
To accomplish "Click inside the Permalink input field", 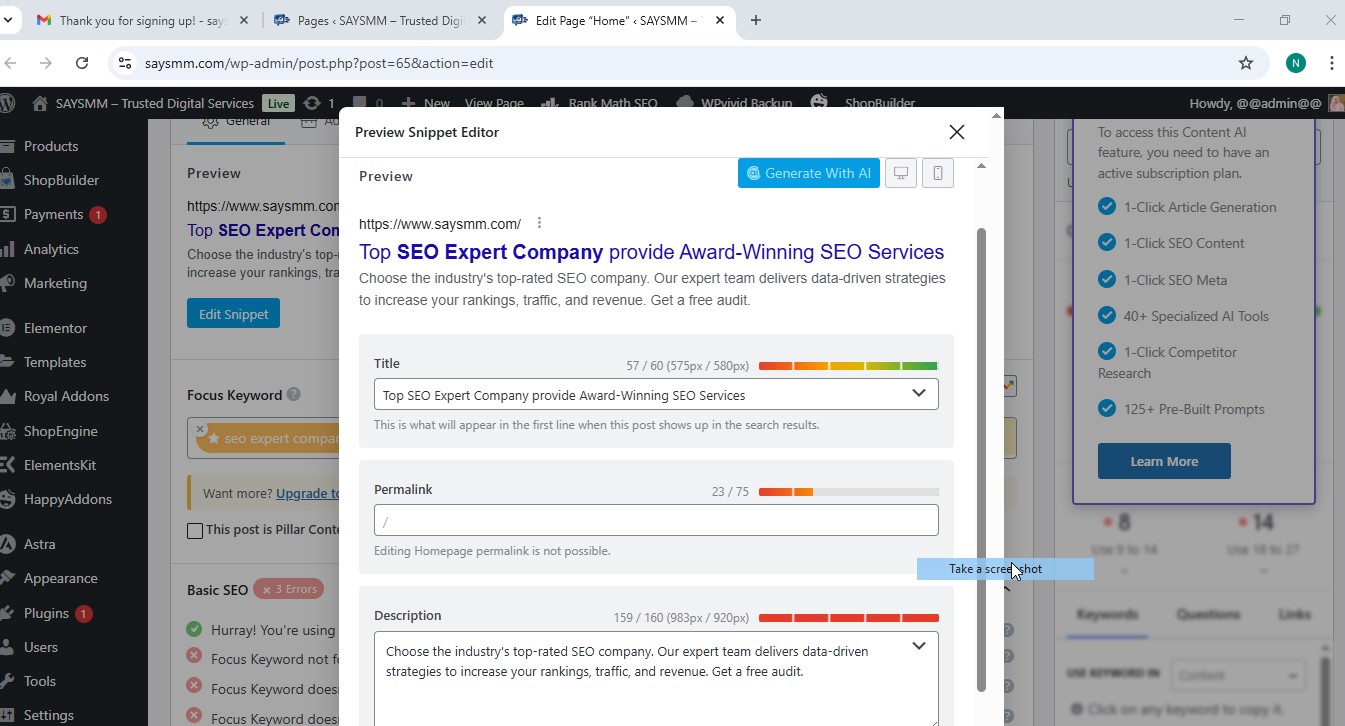I will point(656,520).
